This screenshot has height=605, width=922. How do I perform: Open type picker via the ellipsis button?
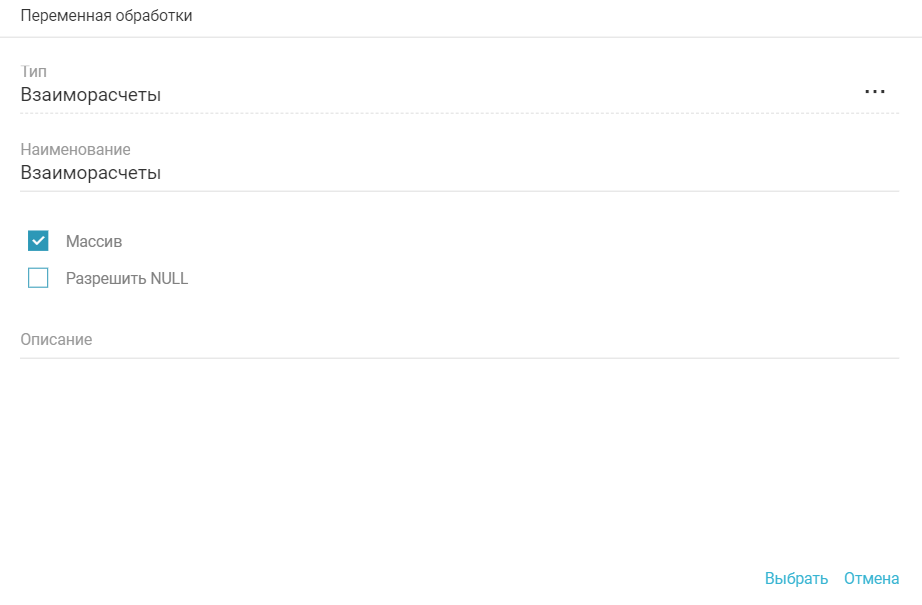pos(875,91)
